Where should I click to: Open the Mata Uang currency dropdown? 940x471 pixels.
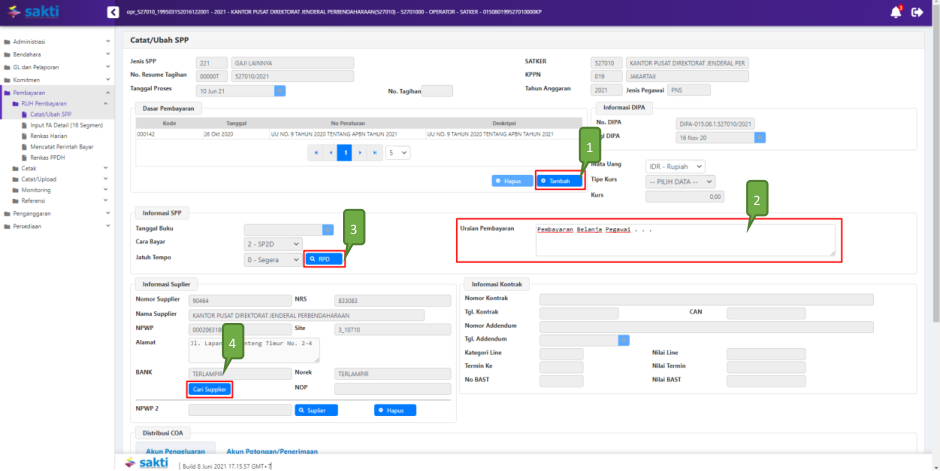[x=675, y=166]
